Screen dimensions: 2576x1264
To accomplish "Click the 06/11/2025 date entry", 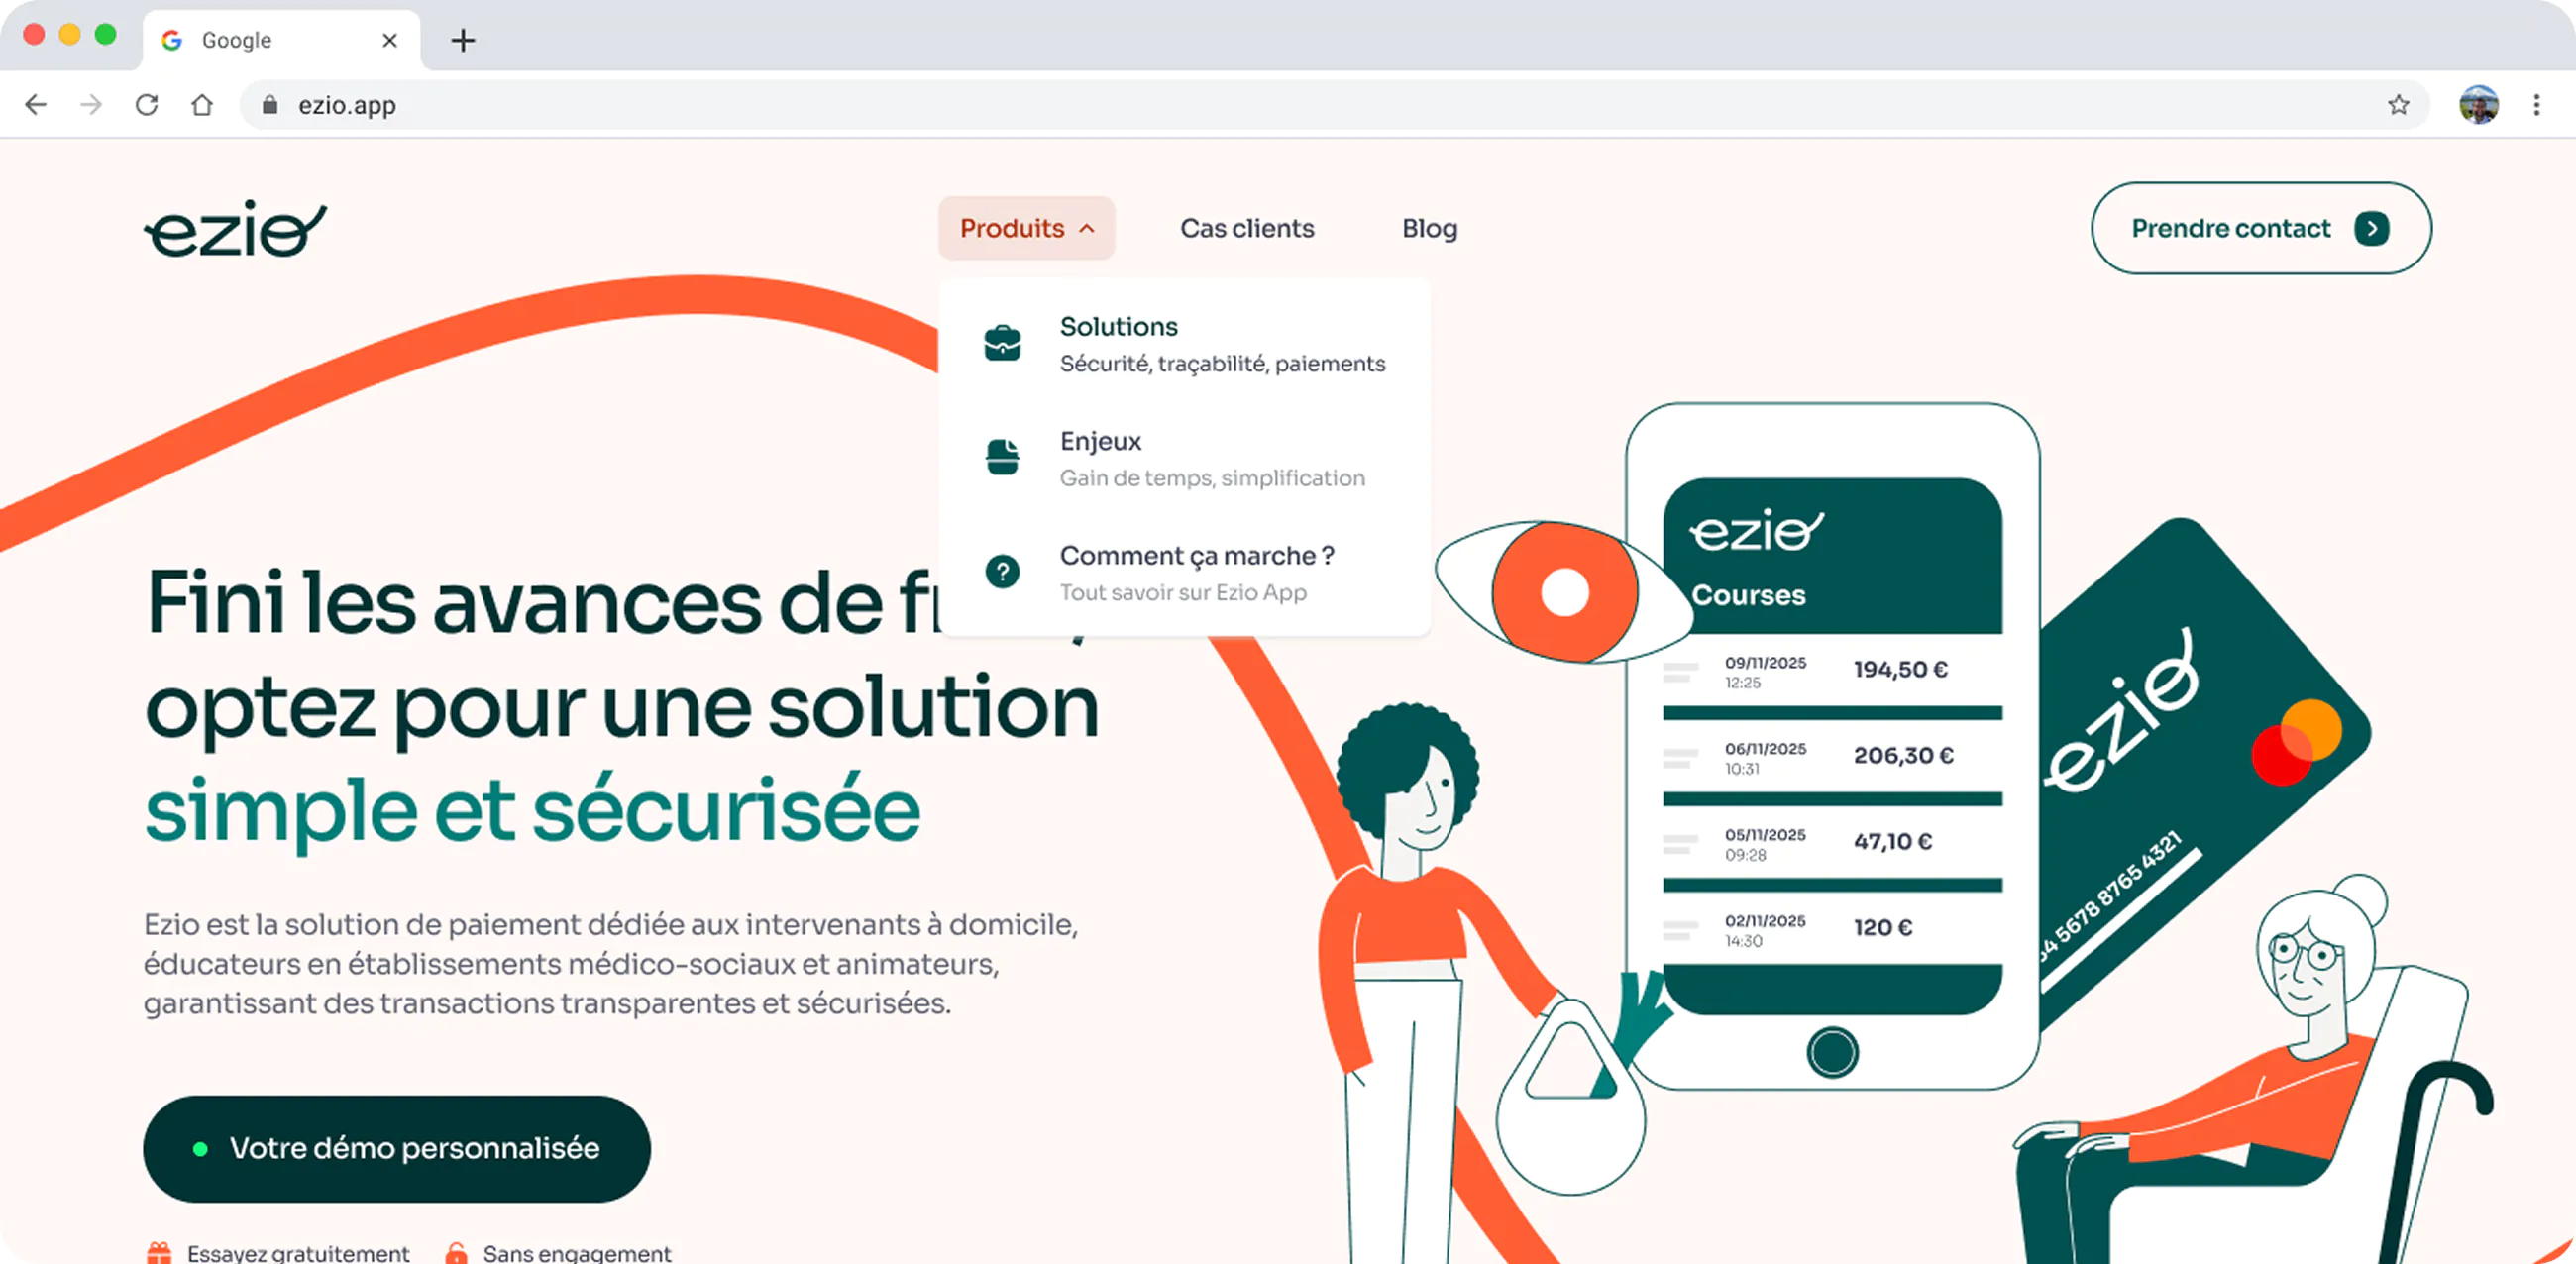I will (1765, 748).
